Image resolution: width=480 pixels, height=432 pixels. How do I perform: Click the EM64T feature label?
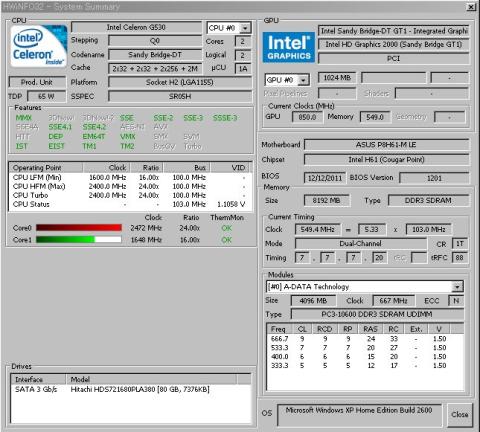point(94,137)
